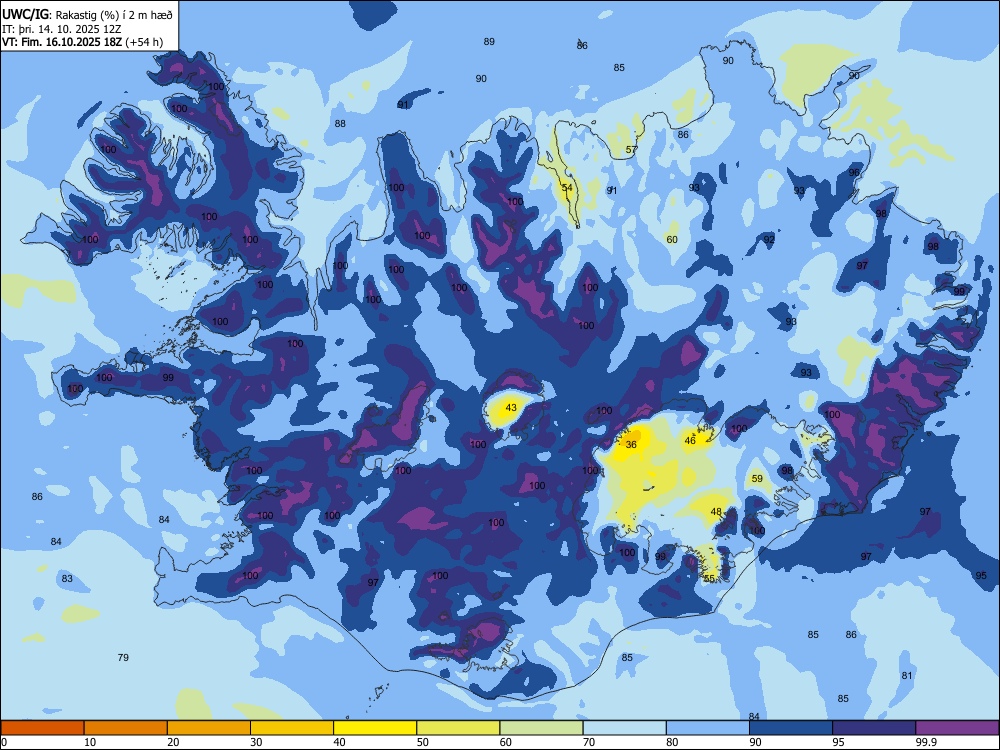Click the 50–60 pale yellow legend swatch
Screen dimensions: 1000x750
[x=458, y=728]
